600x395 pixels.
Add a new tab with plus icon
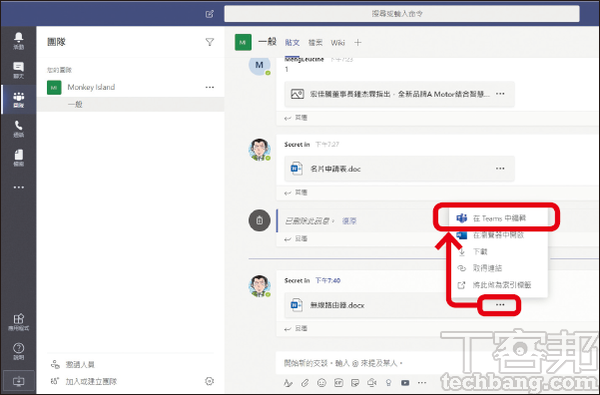tap(357, 42)
